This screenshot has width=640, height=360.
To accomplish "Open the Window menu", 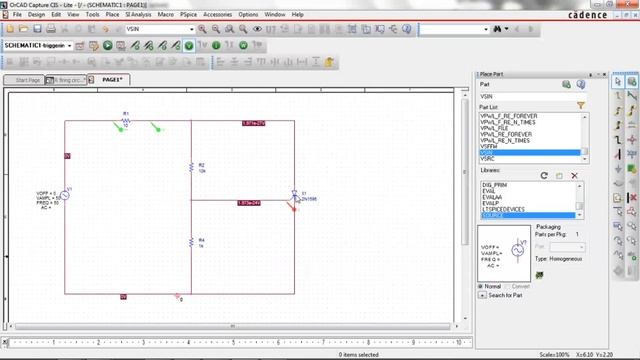I will coord(275,14).
